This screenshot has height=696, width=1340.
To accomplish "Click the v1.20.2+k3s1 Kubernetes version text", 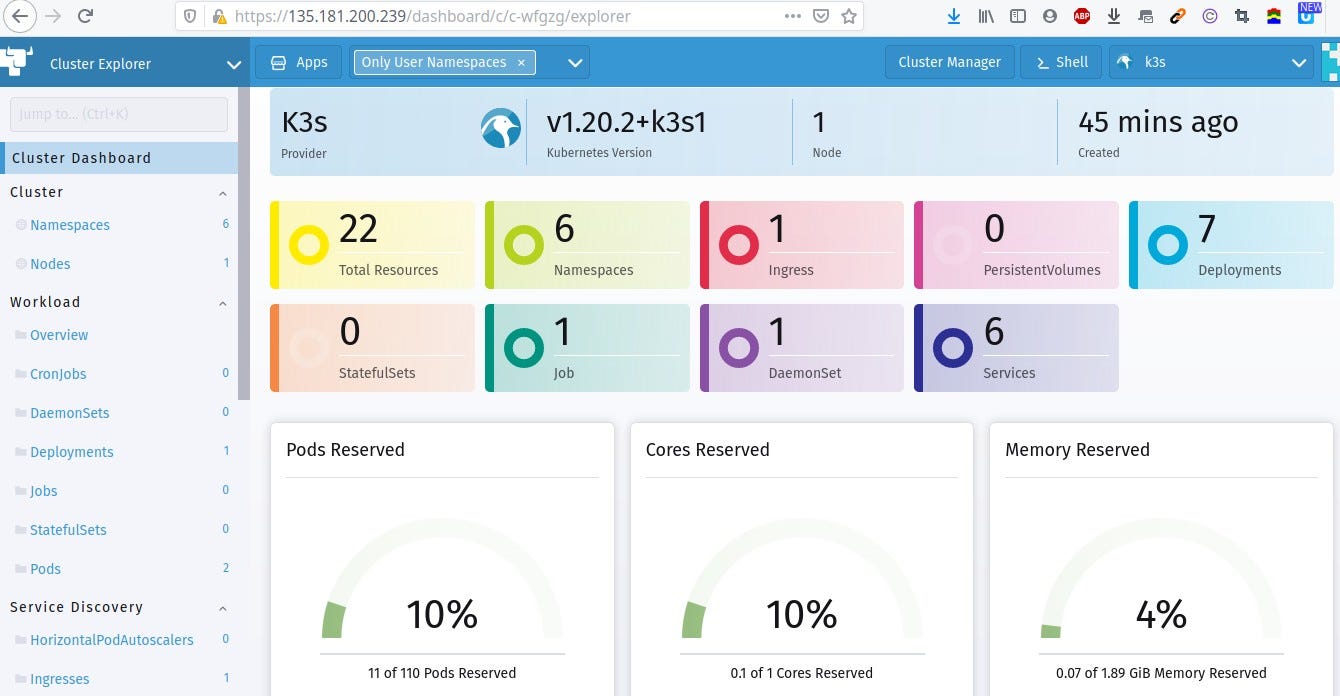I will (627, 122).
